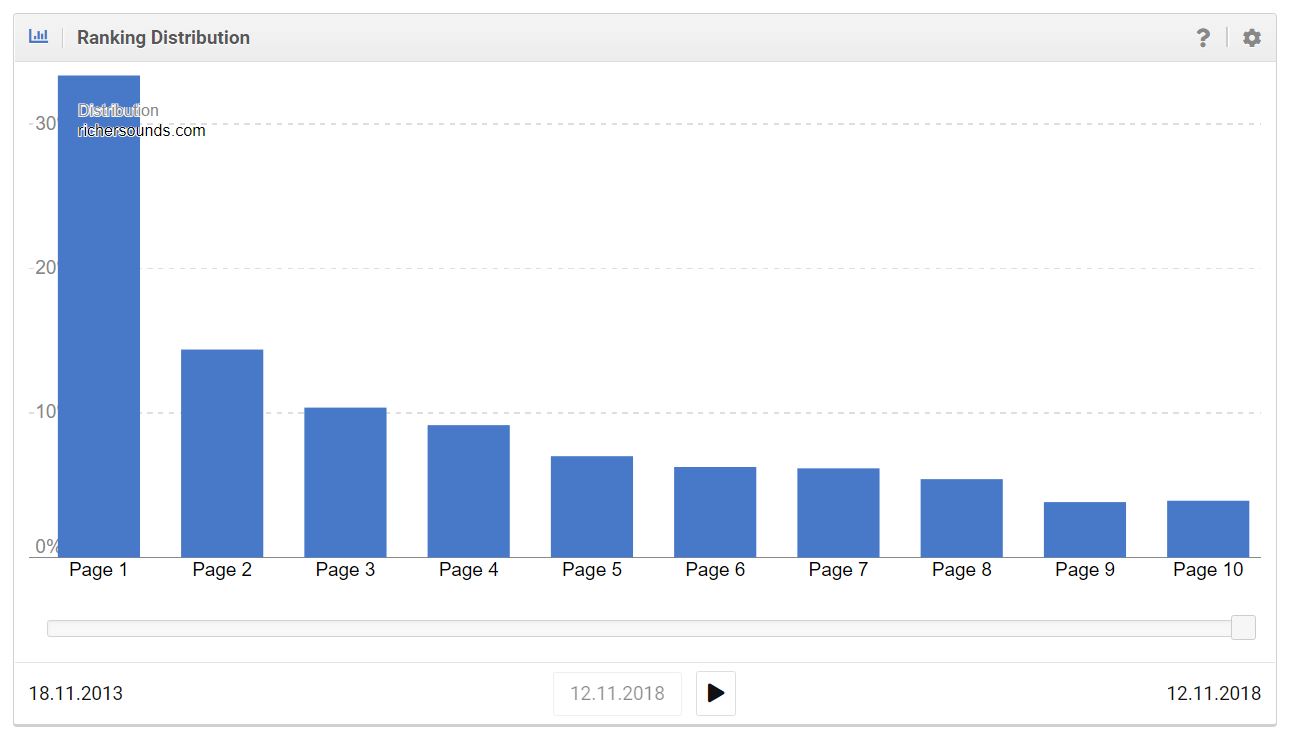1292x738 pixels.
Task: Select the Page 8 bar
Action: (x=961, y=518)
